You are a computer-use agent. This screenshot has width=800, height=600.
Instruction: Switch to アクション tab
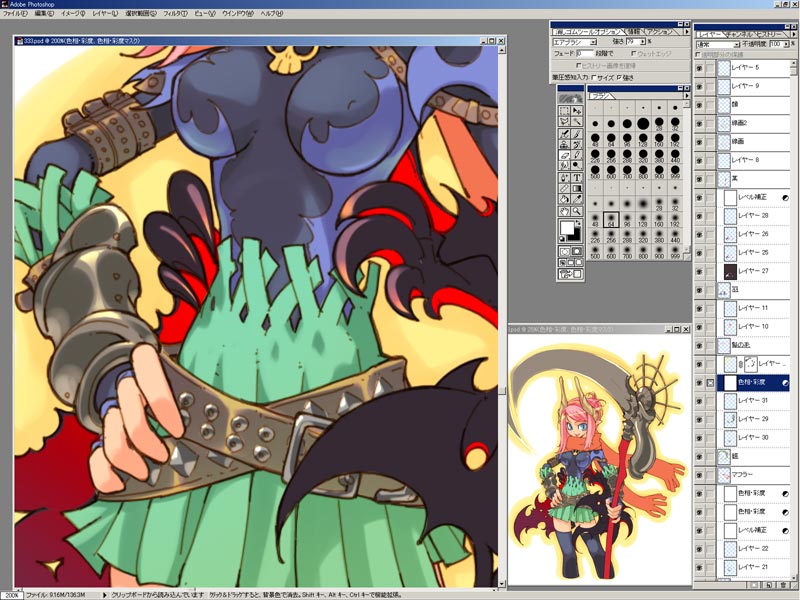coord(661,32)
